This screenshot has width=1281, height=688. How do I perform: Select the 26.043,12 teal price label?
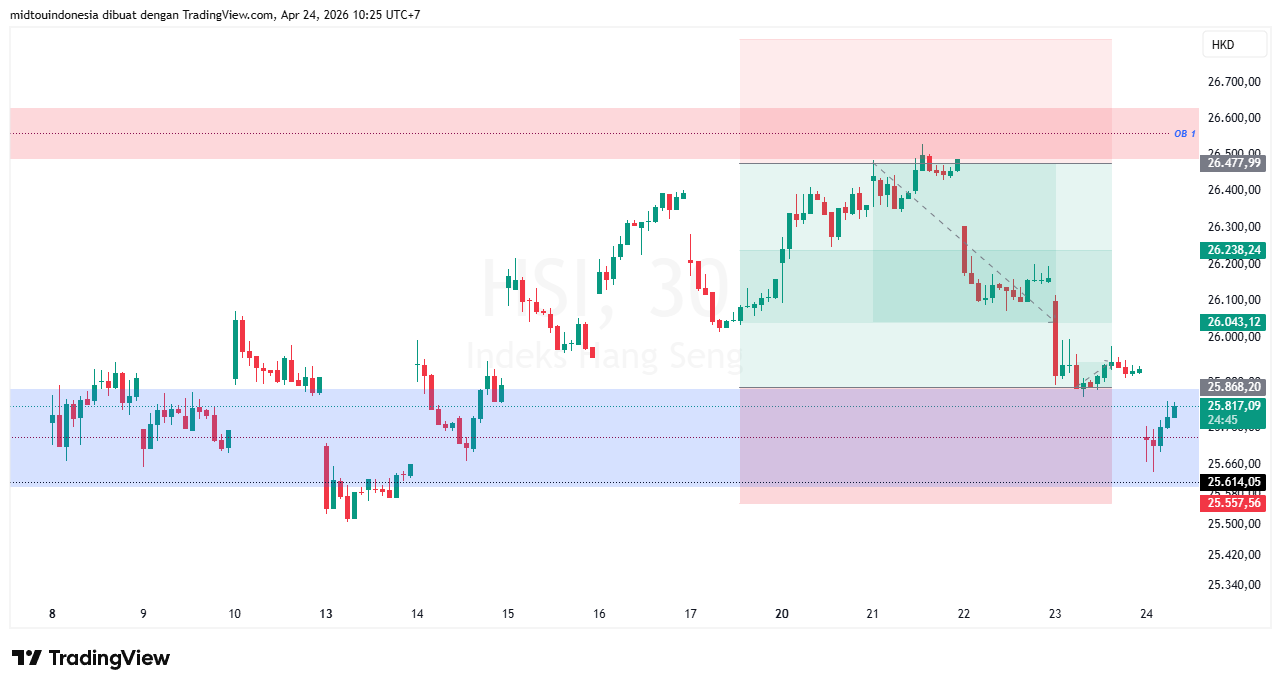pos(1233,322)
